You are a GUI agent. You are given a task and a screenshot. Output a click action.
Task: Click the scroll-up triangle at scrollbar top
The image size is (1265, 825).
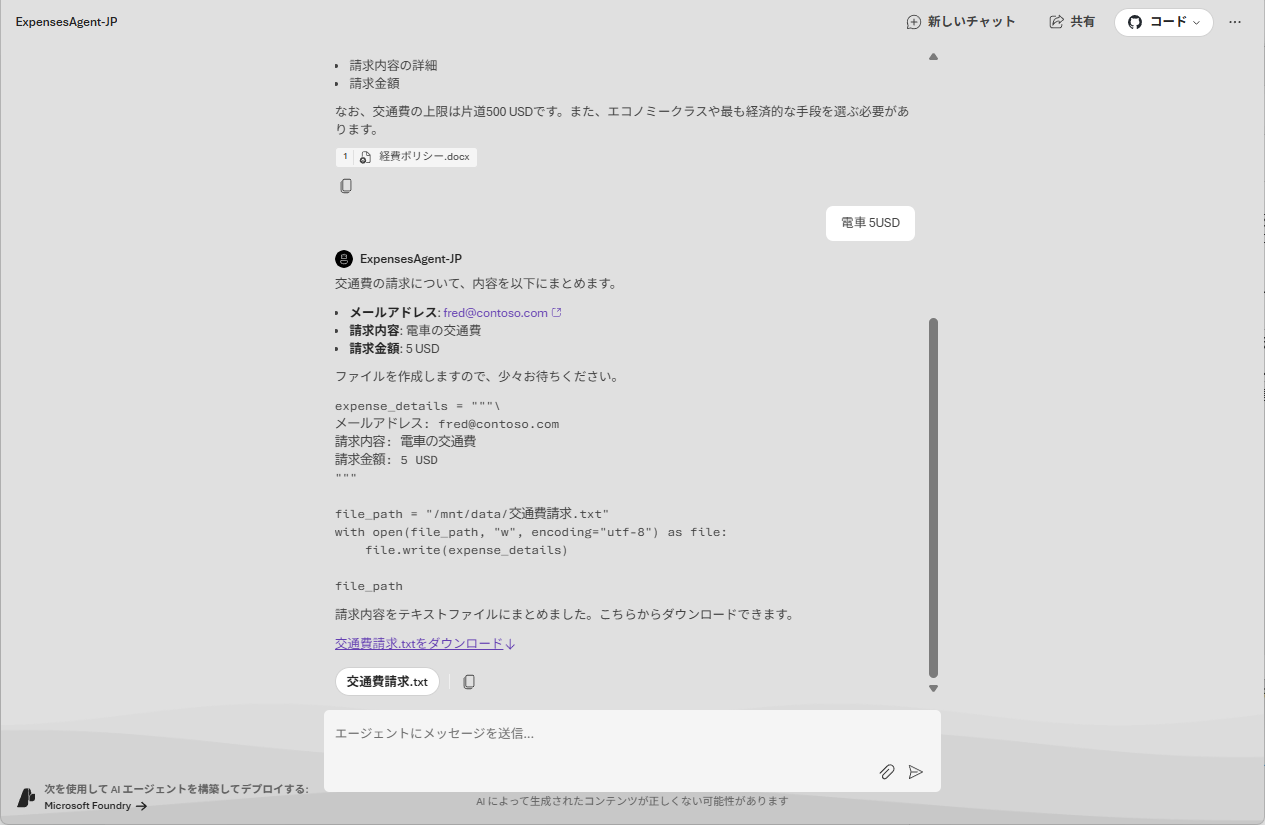pos(933,57)
